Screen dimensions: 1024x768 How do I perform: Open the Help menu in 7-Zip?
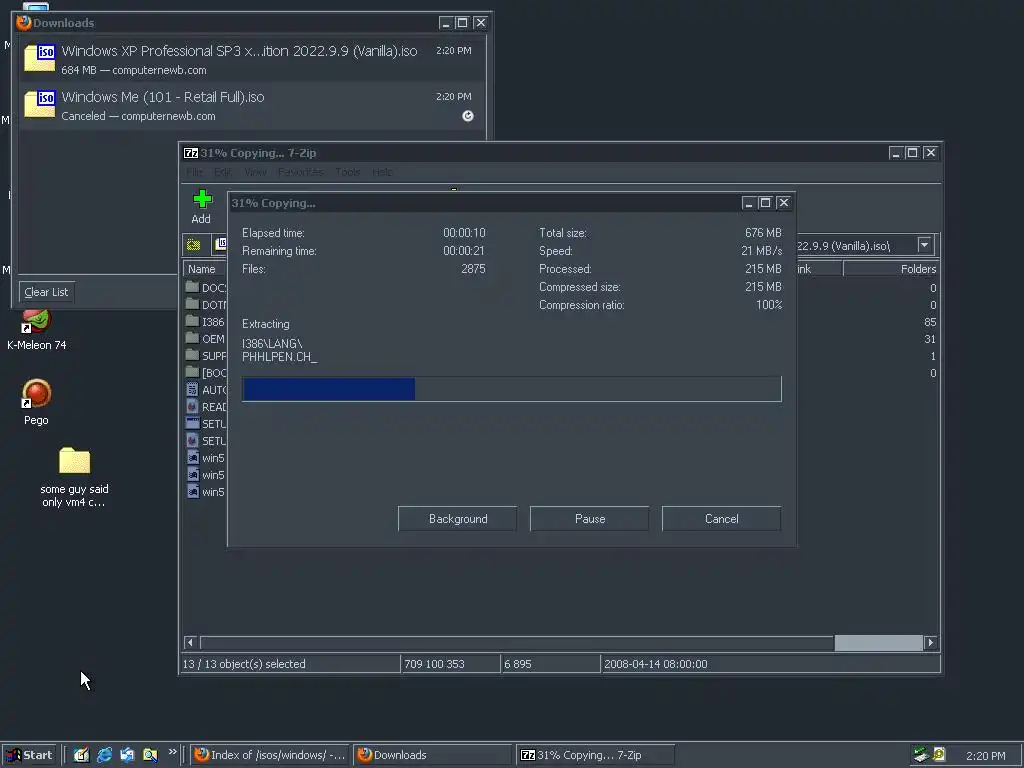coord(382,172)
